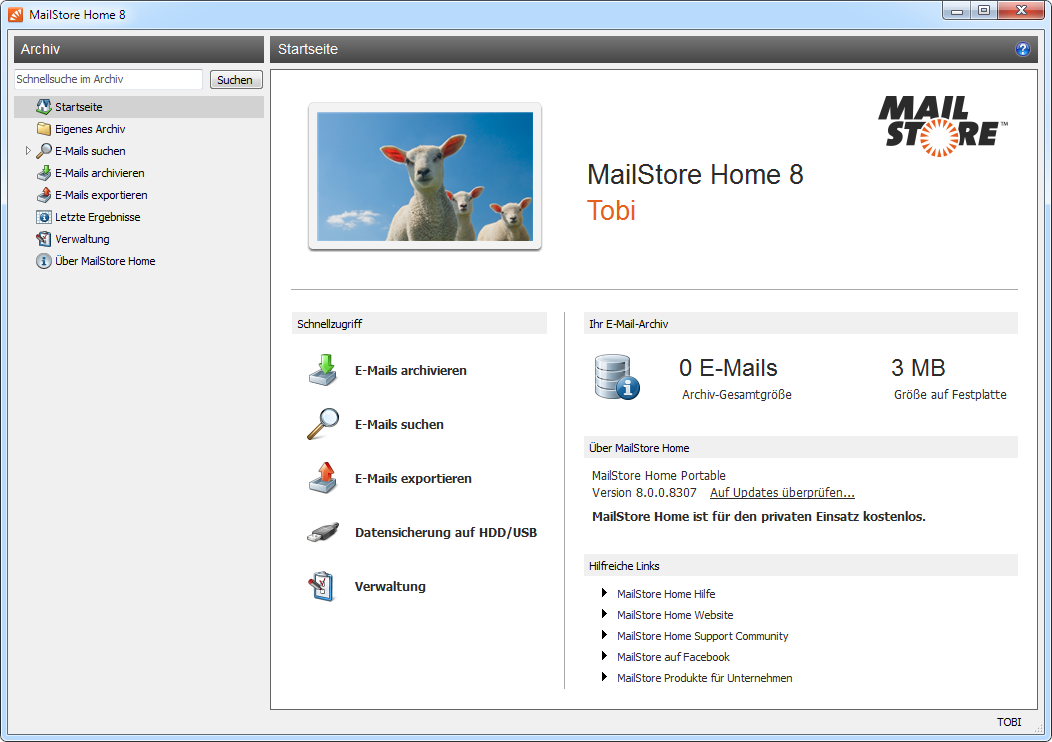Screen dimensions: 1052x742
Task: Click the Version 8.0.0.8307 text
Action: [644, 492]
